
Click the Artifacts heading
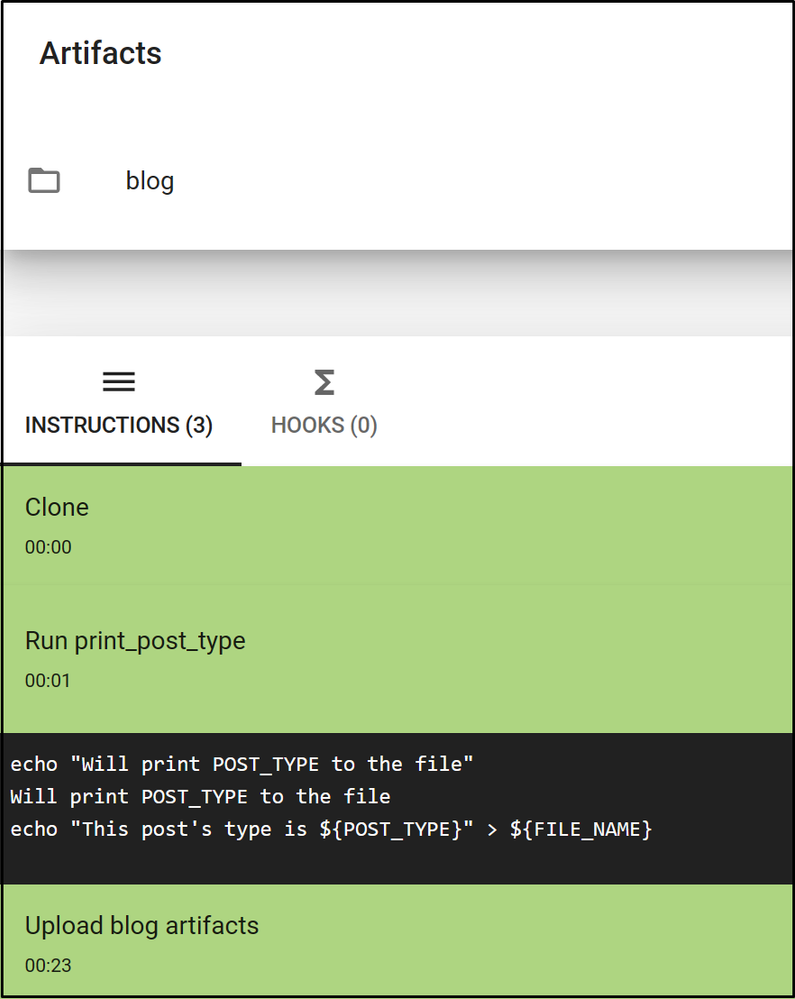(x=101, y=54)
